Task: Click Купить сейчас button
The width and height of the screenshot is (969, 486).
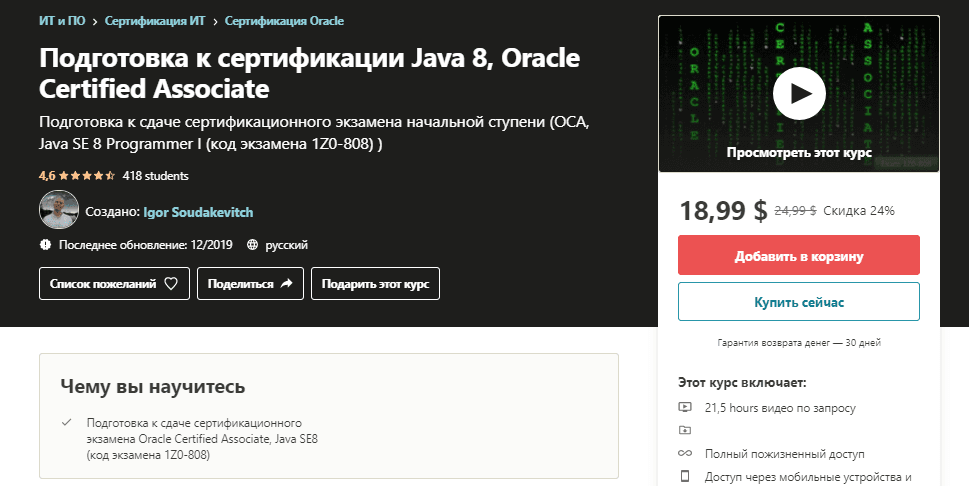Action: 798,302
